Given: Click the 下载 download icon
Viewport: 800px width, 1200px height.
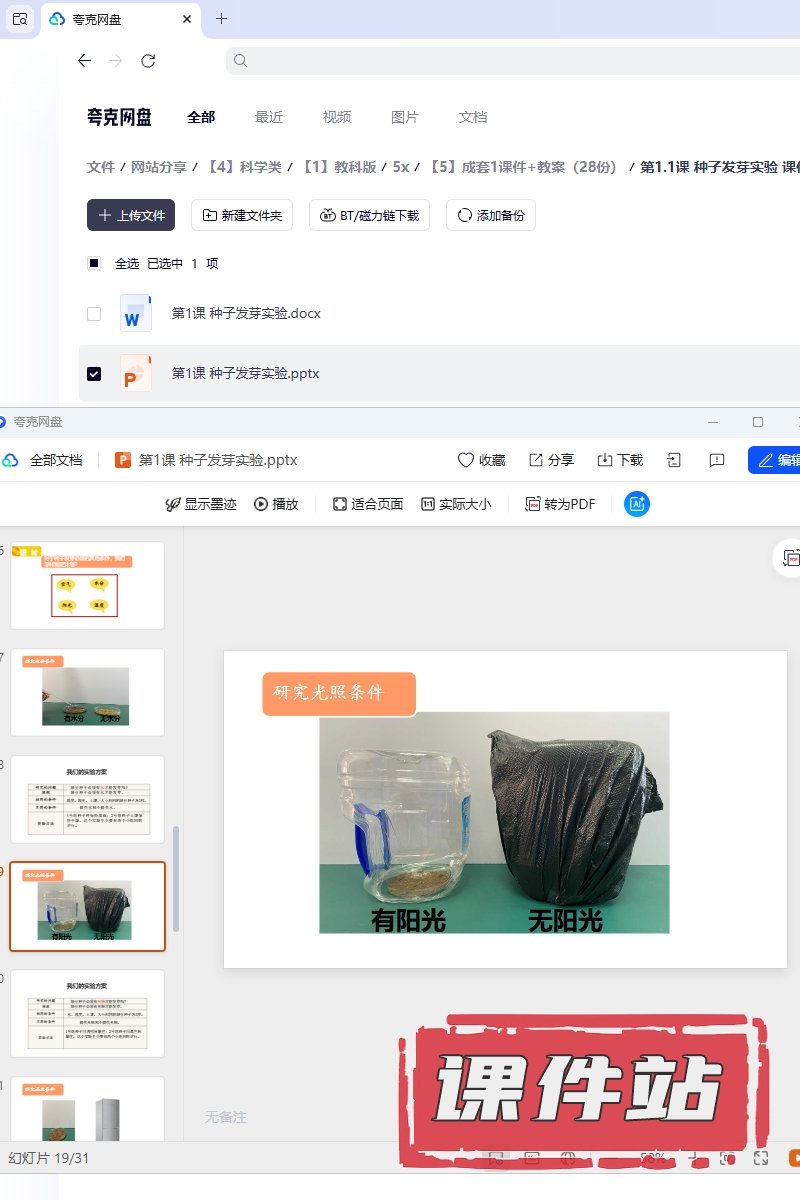Looking at the screenshot, I should (x=605, y=460).
